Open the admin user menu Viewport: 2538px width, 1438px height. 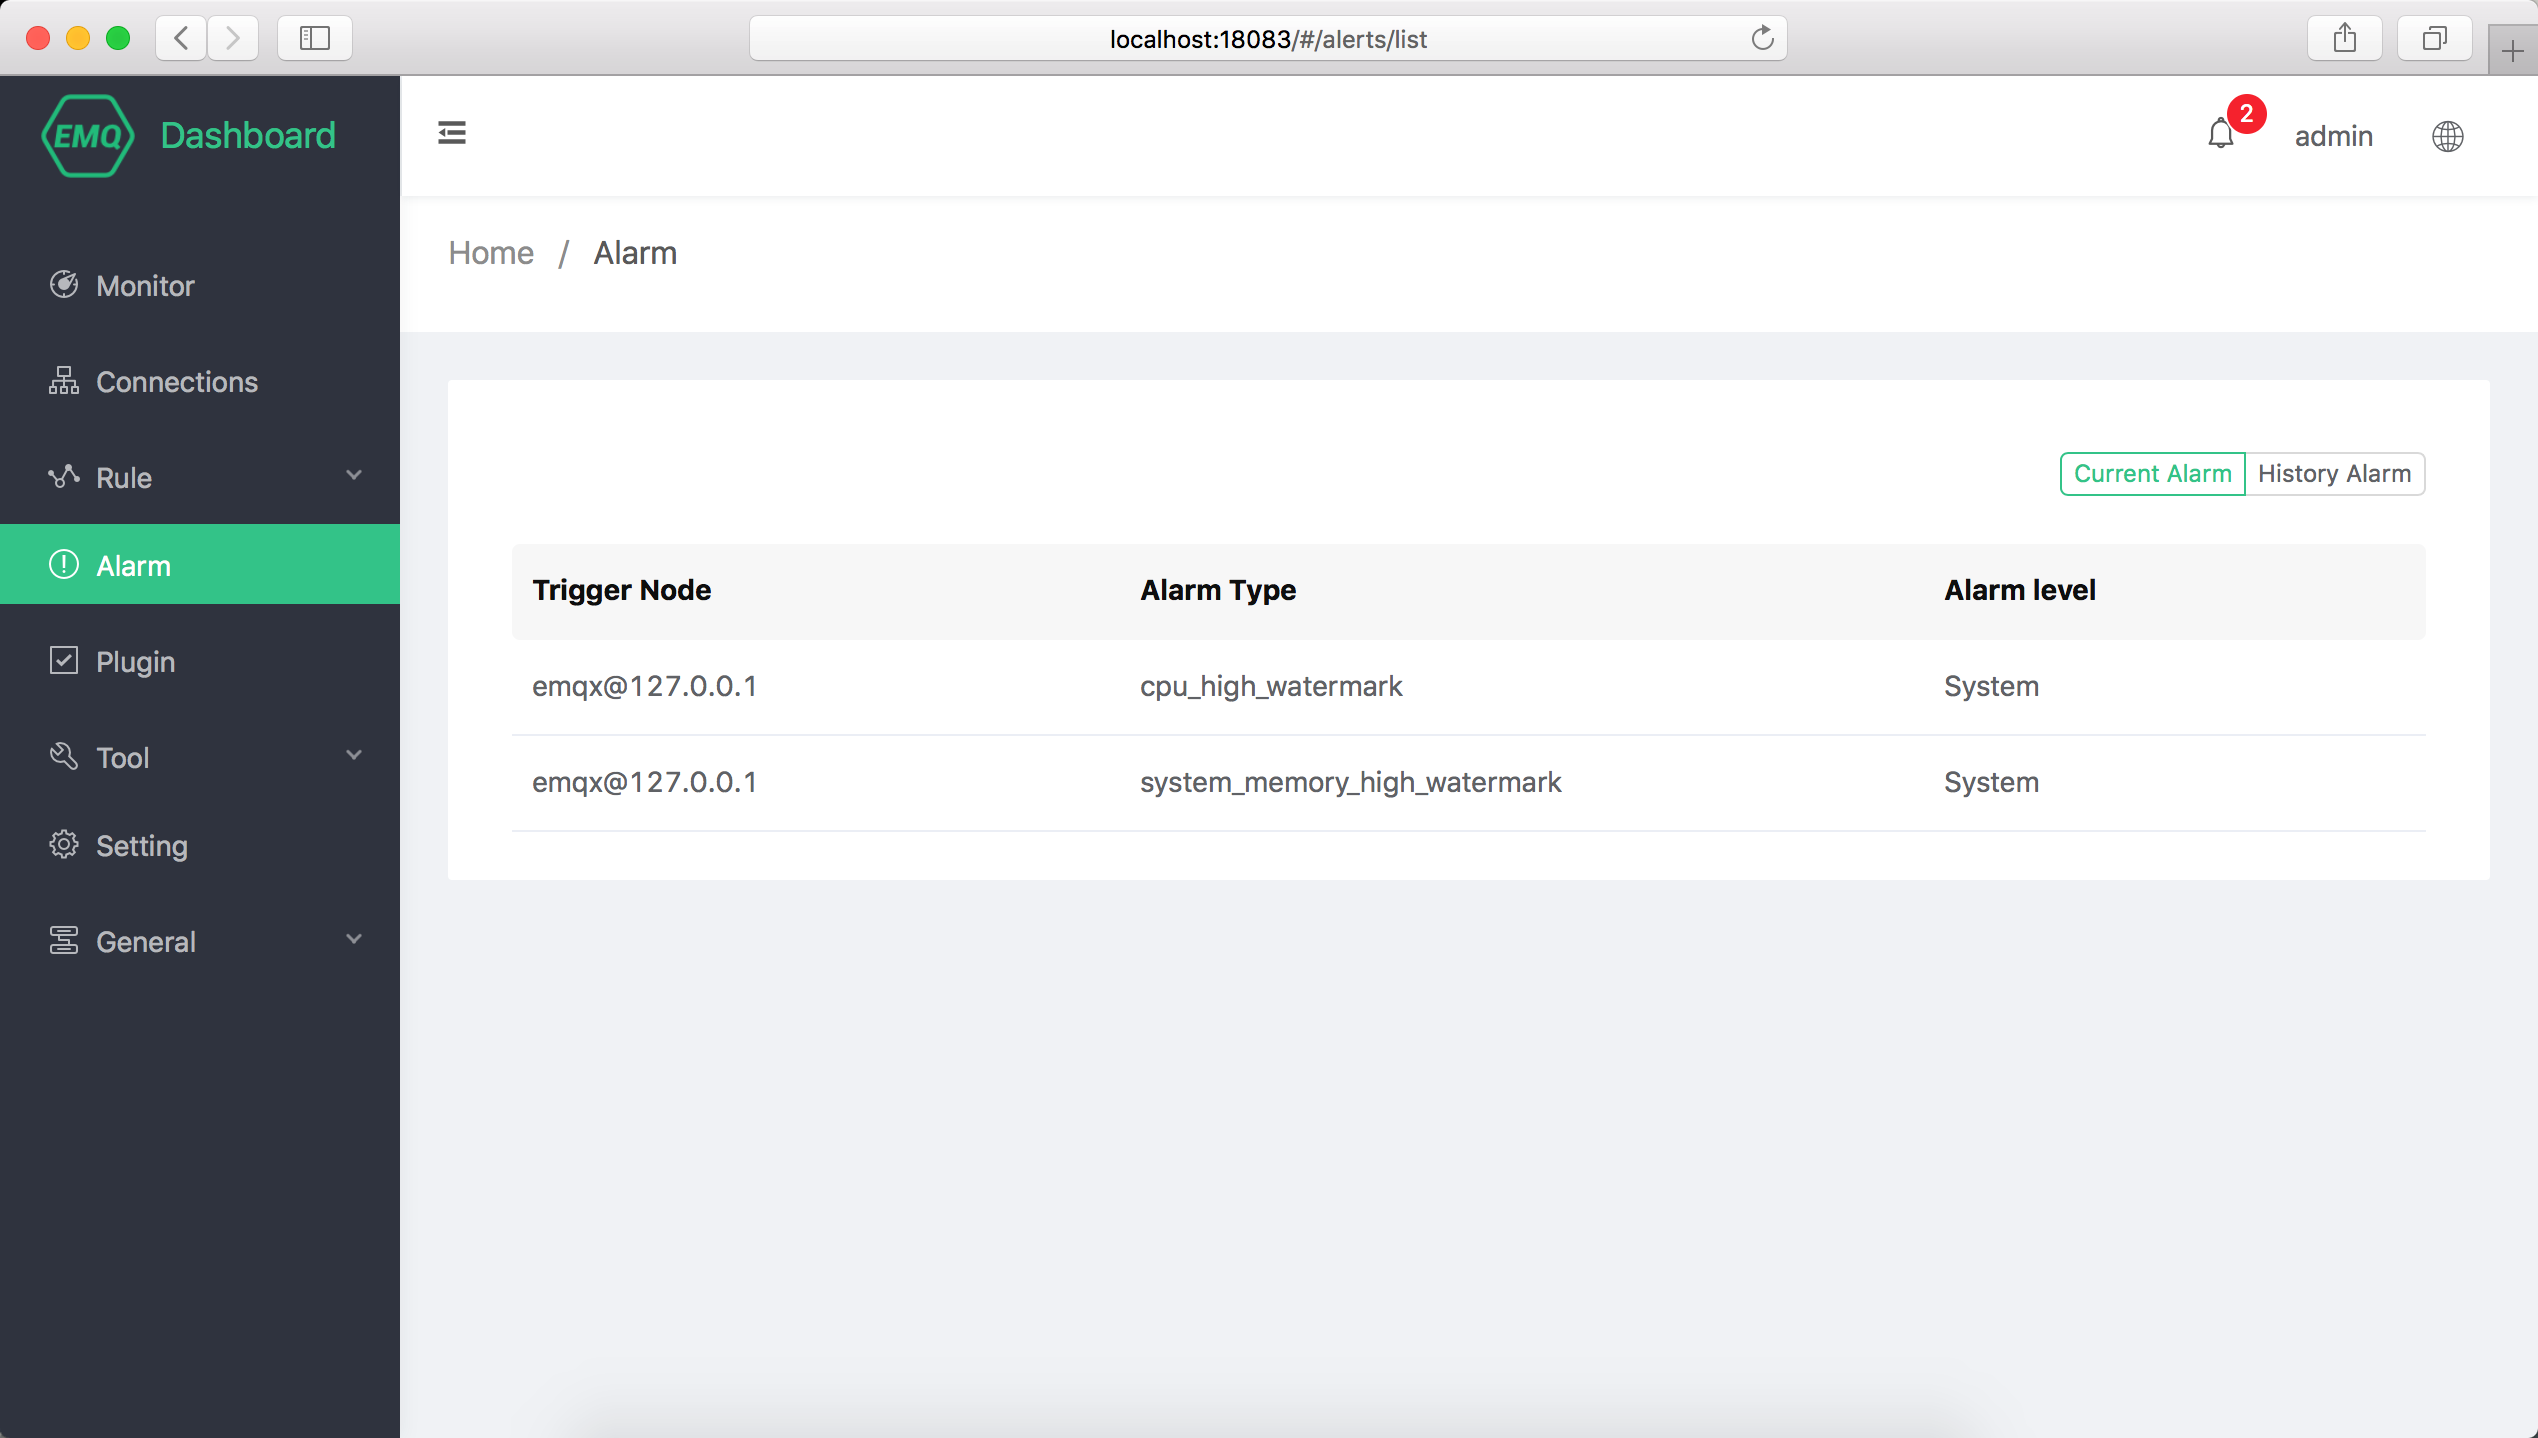[x=2333, y=136]
